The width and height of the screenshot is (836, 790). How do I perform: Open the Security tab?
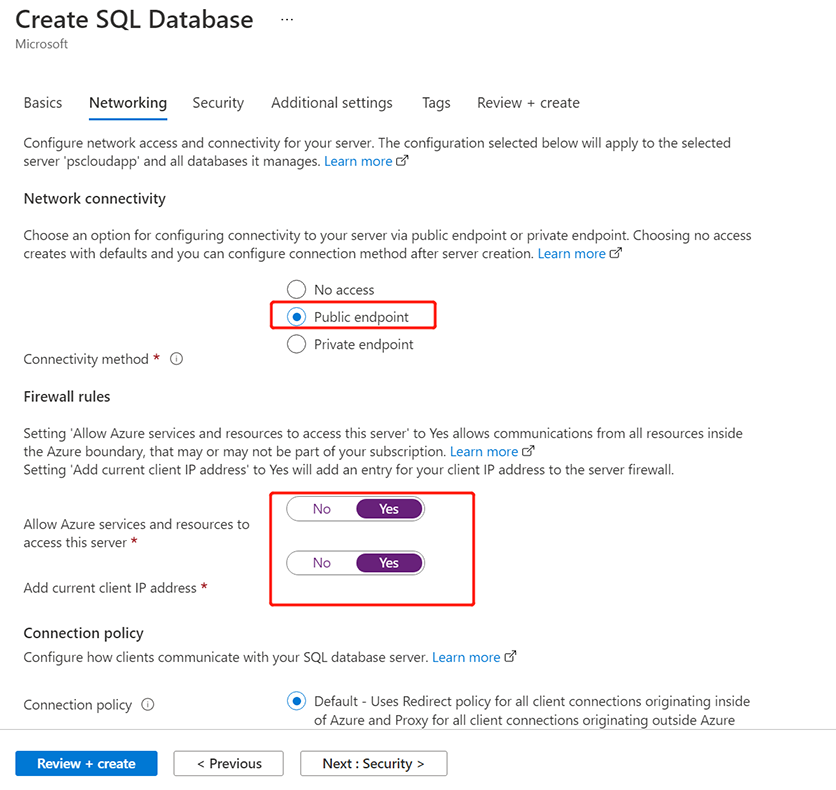pyautogui.click(x=218, y=103)
